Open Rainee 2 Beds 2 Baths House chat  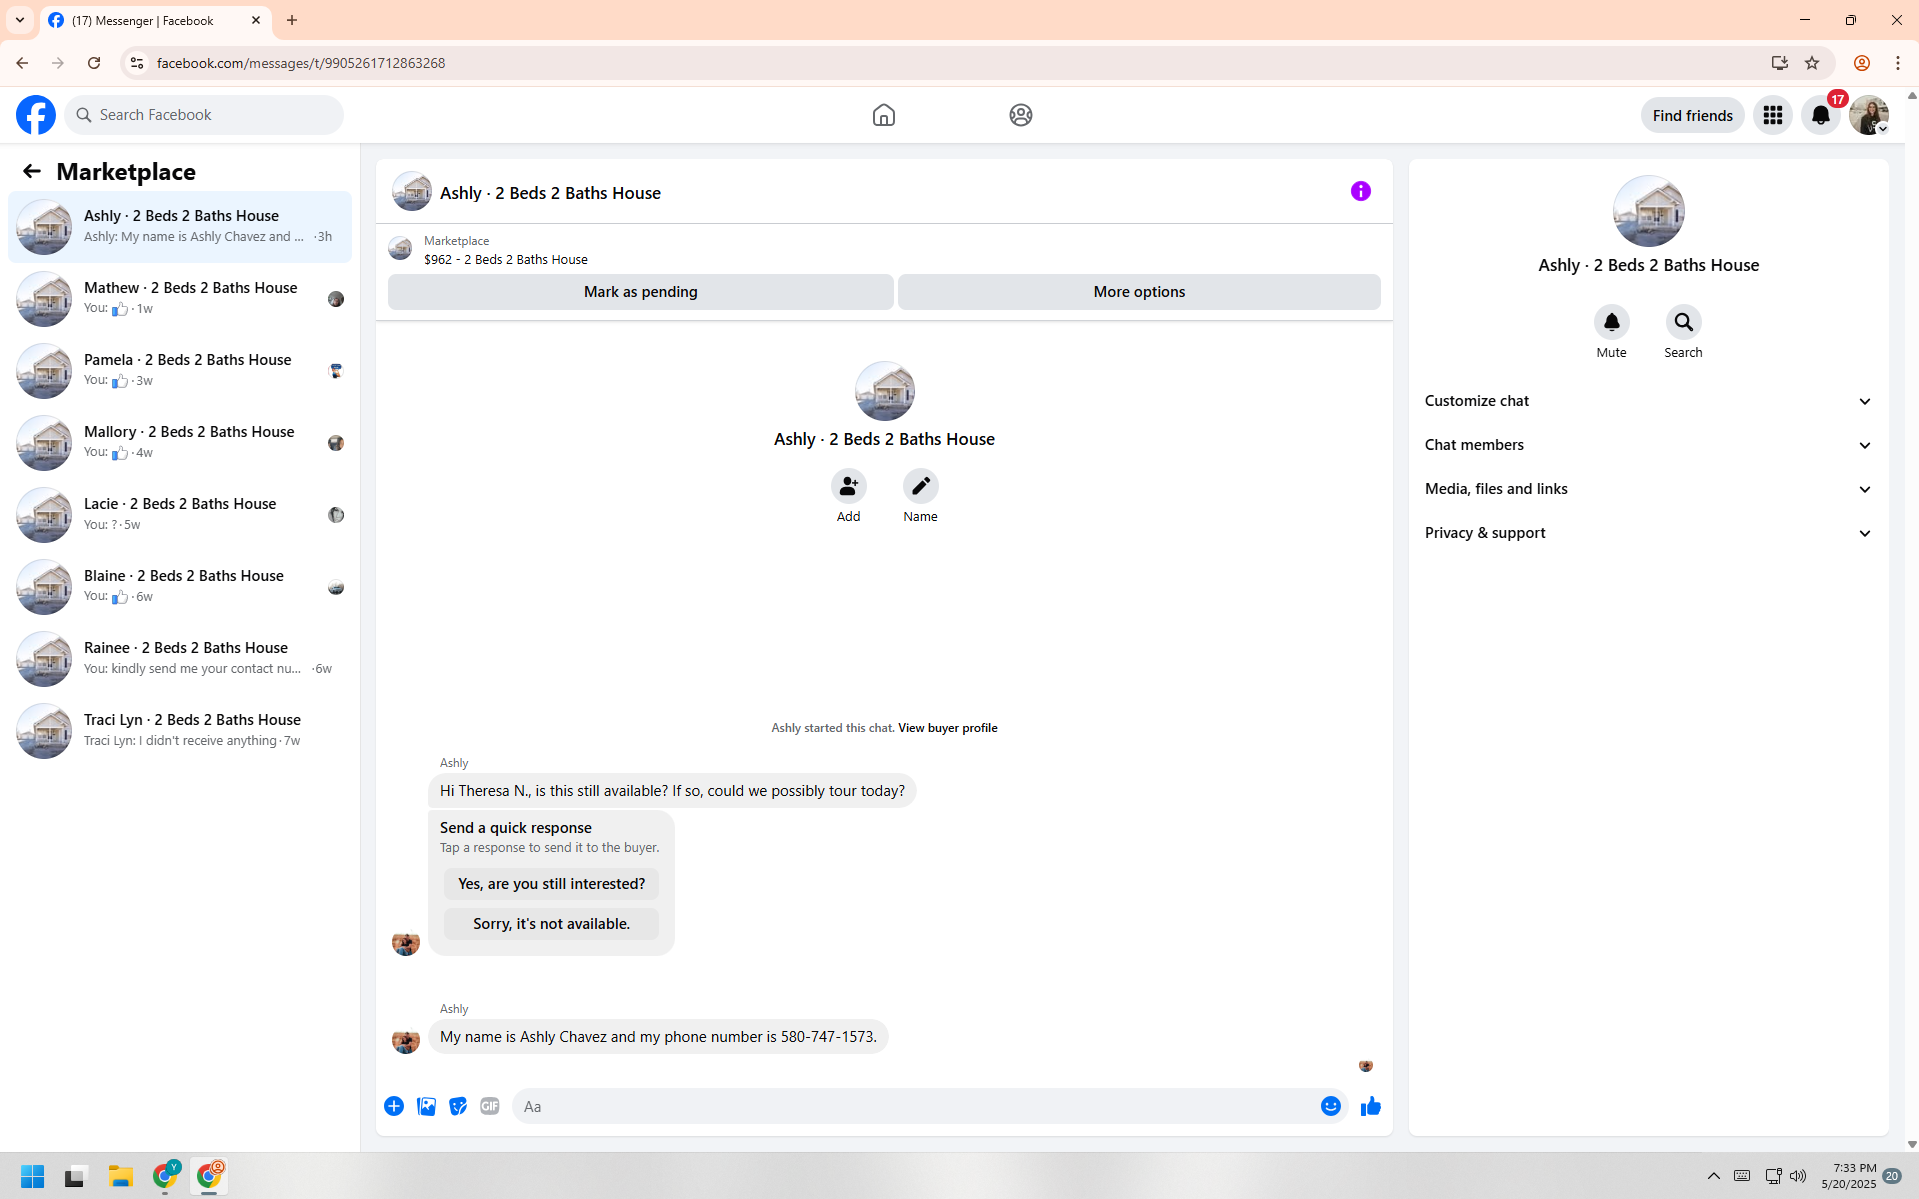[x=180, y=658]
